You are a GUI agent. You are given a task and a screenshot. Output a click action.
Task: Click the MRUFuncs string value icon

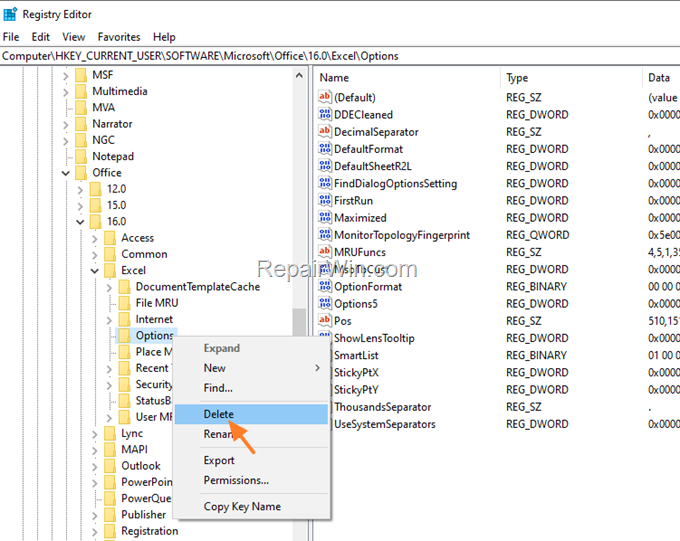[x=325, y=252]
